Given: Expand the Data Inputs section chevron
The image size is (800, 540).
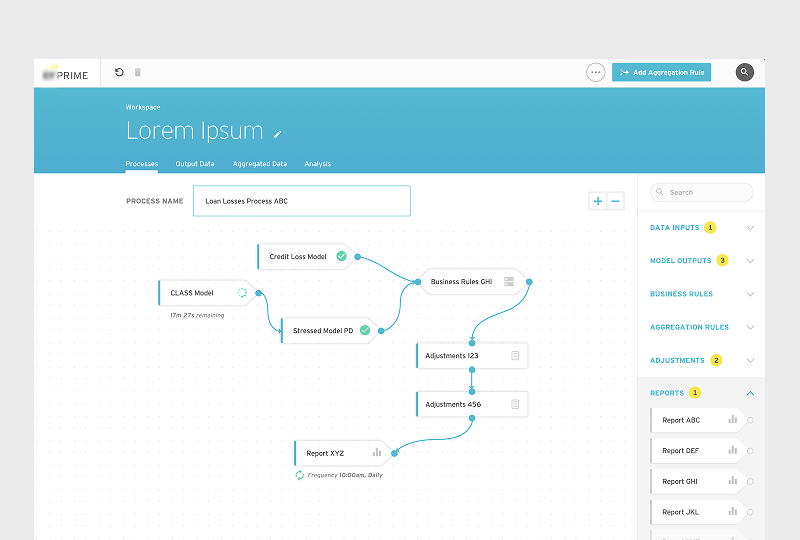Looking at the screenshot, I should click(750, 228).
